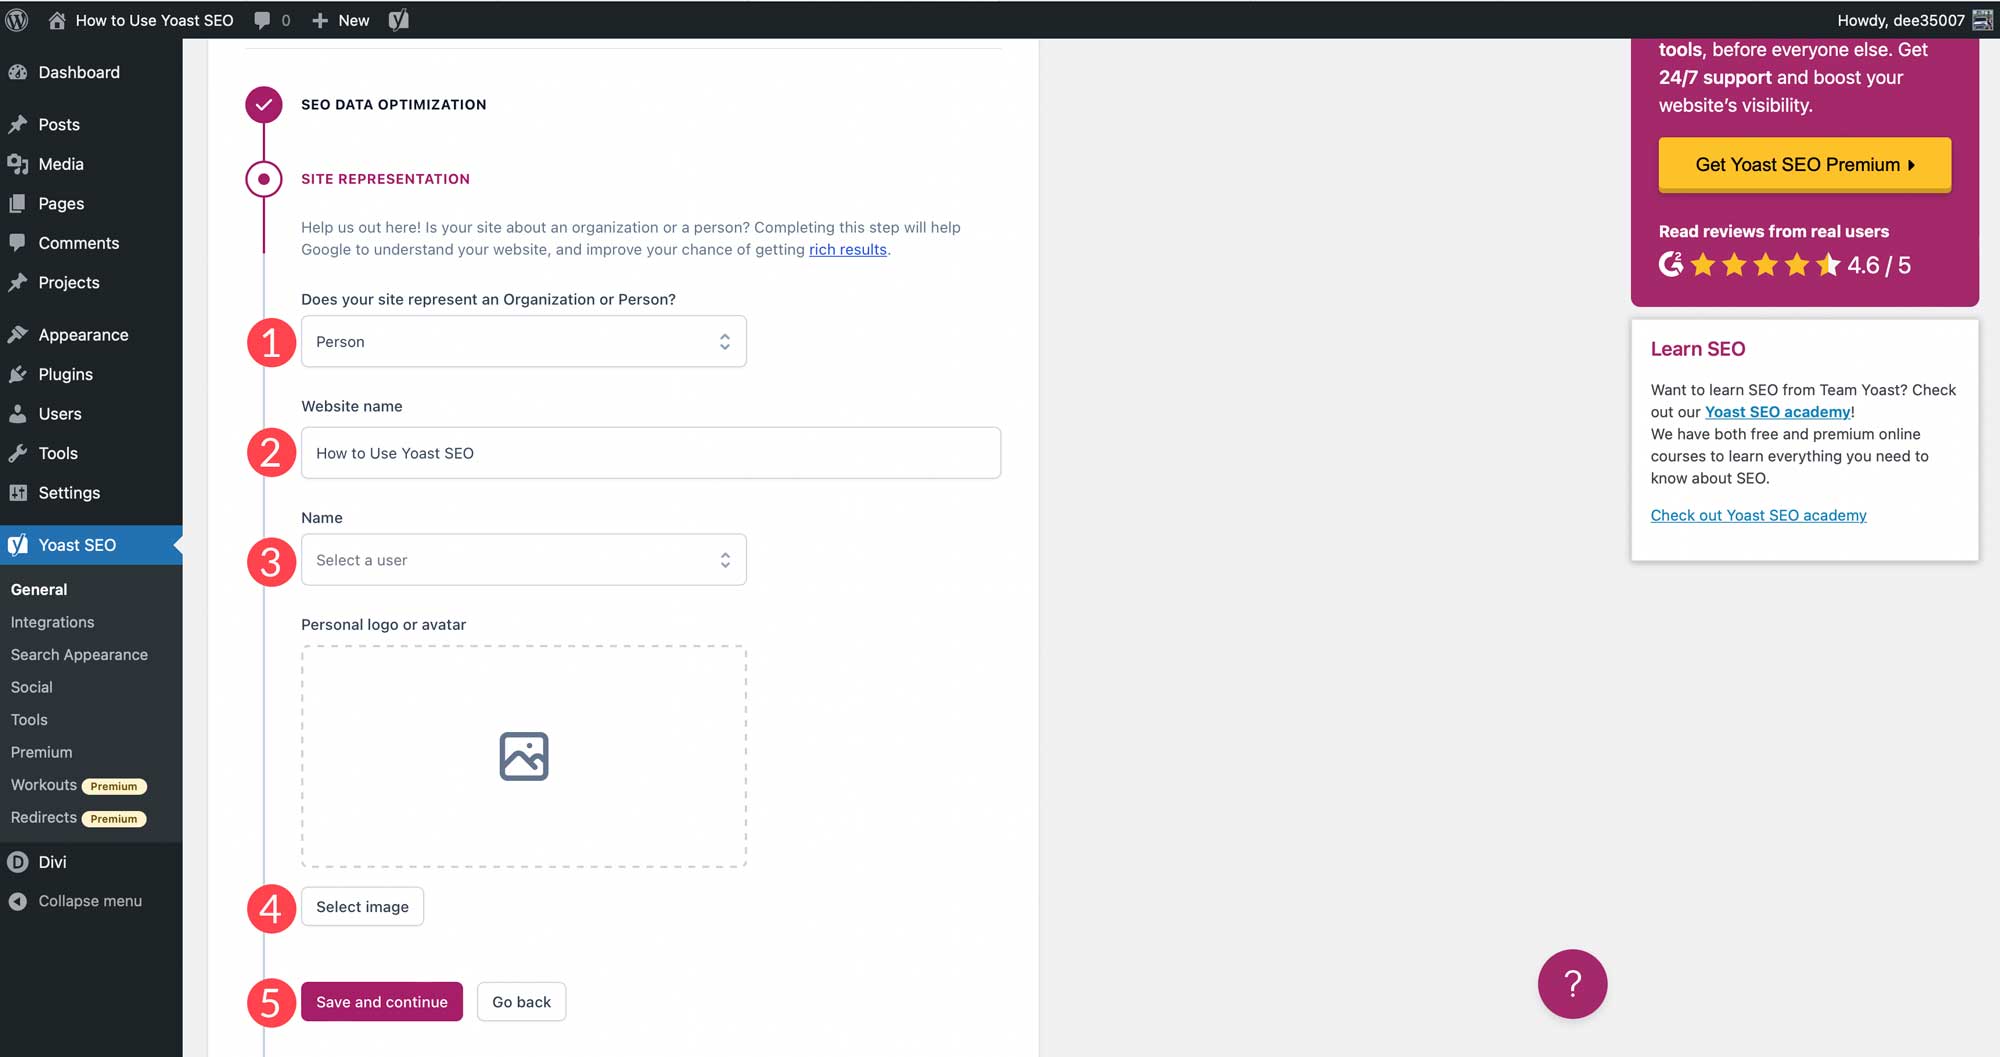Follow the rich results link
Screen dimensions: 2000x1057
[847, 250]
